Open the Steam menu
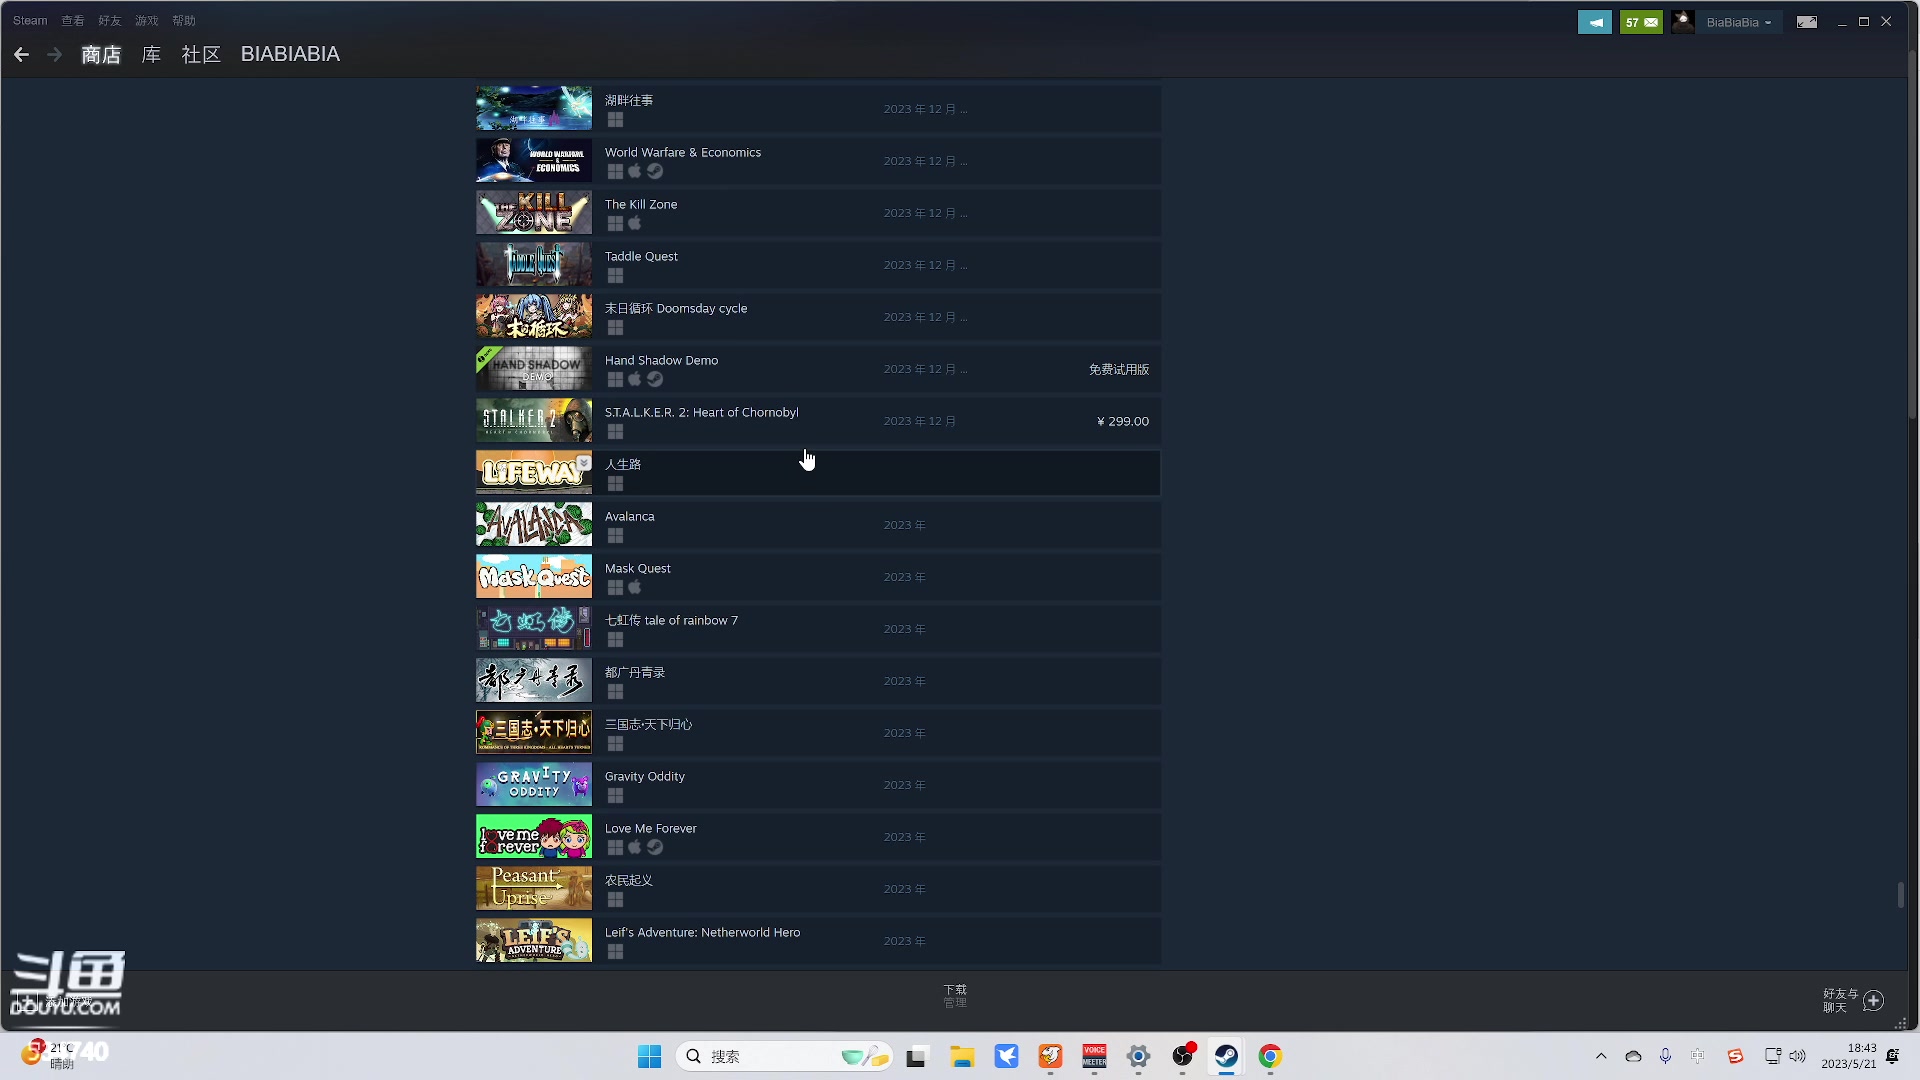Image resolution: width=1920 pixels, height=1080 pixels. [30, 20]
